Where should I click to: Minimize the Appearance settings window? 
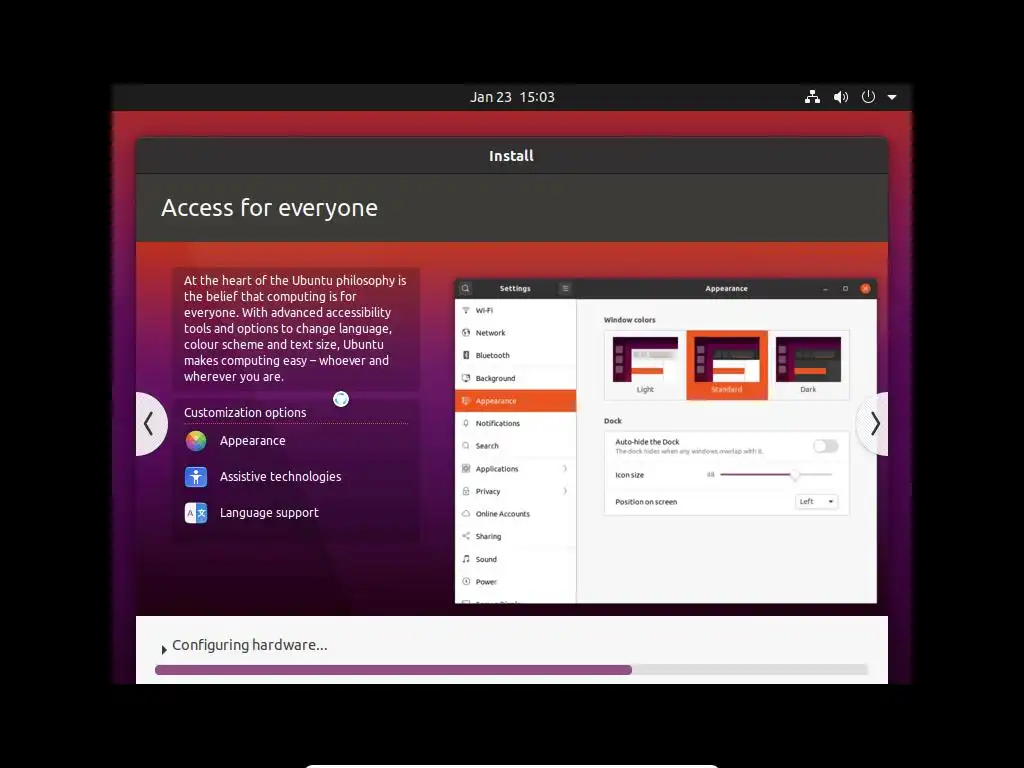tap(825, 289)
